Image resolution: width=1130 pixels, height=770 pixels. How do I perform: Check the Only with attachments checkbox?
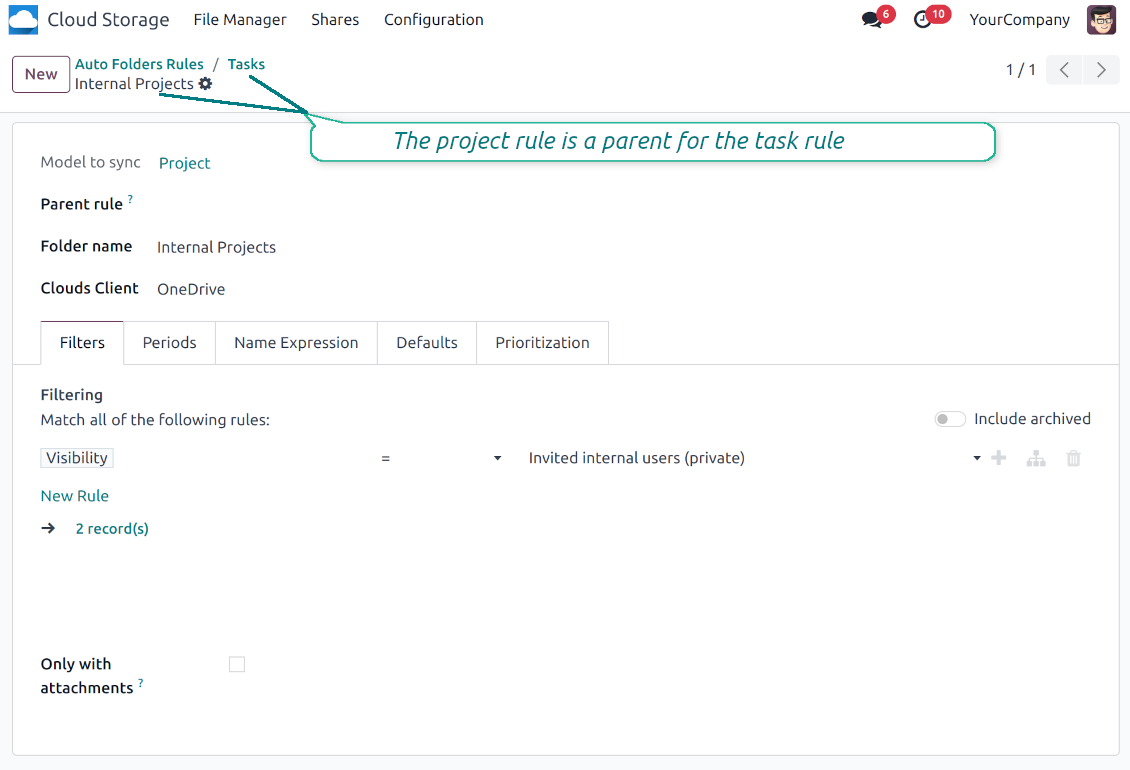coord(237,664)
